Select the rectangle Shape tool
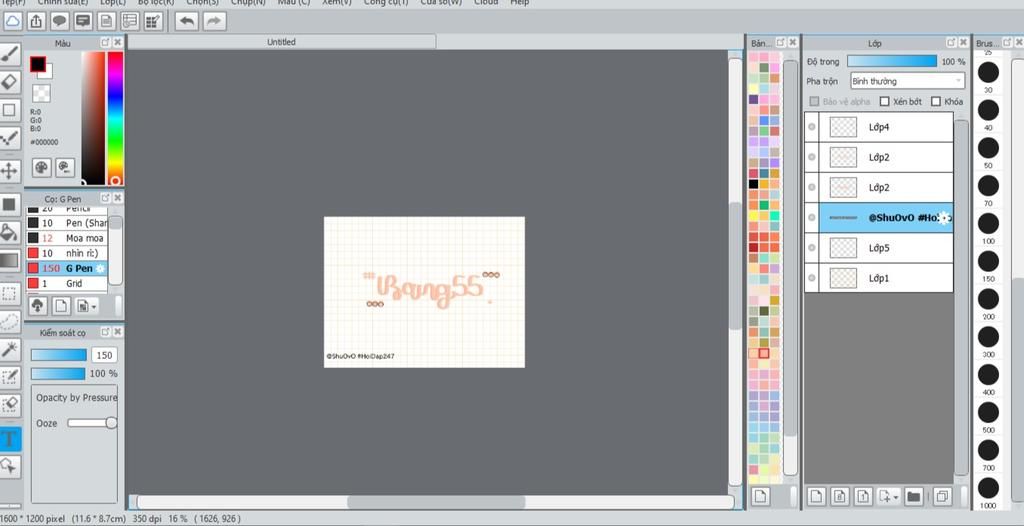The height and width of the screenshot is (526, 1024). 10,110
